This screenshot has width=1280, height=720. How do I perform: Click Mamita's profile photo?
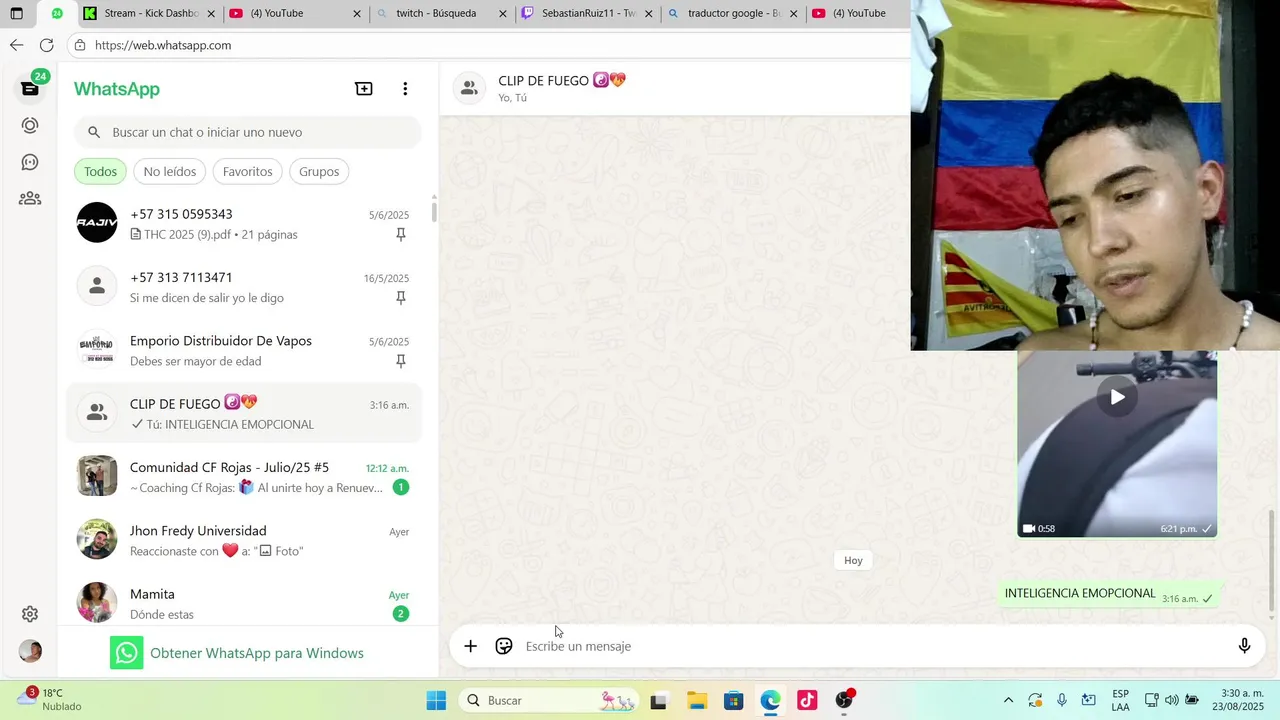click(97, 602)
